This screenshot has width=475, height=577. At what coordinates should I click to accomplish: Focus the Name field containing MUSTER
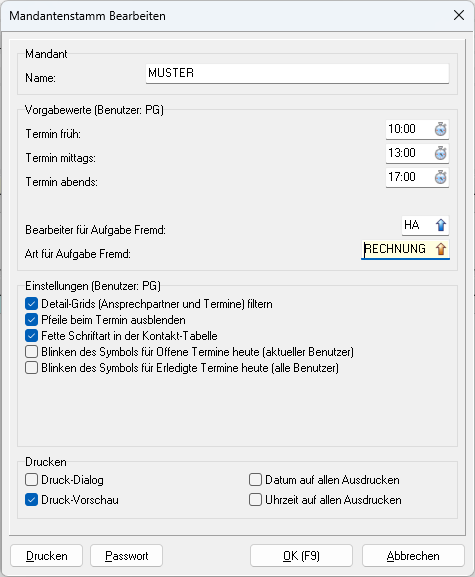[x=297, y=74]
